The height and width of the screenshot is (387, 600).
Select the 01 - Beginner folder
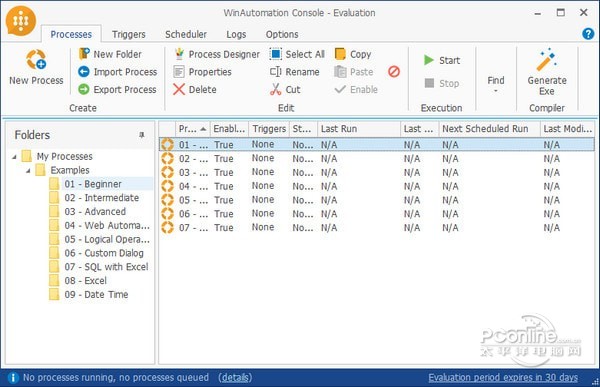click(93, 184)
